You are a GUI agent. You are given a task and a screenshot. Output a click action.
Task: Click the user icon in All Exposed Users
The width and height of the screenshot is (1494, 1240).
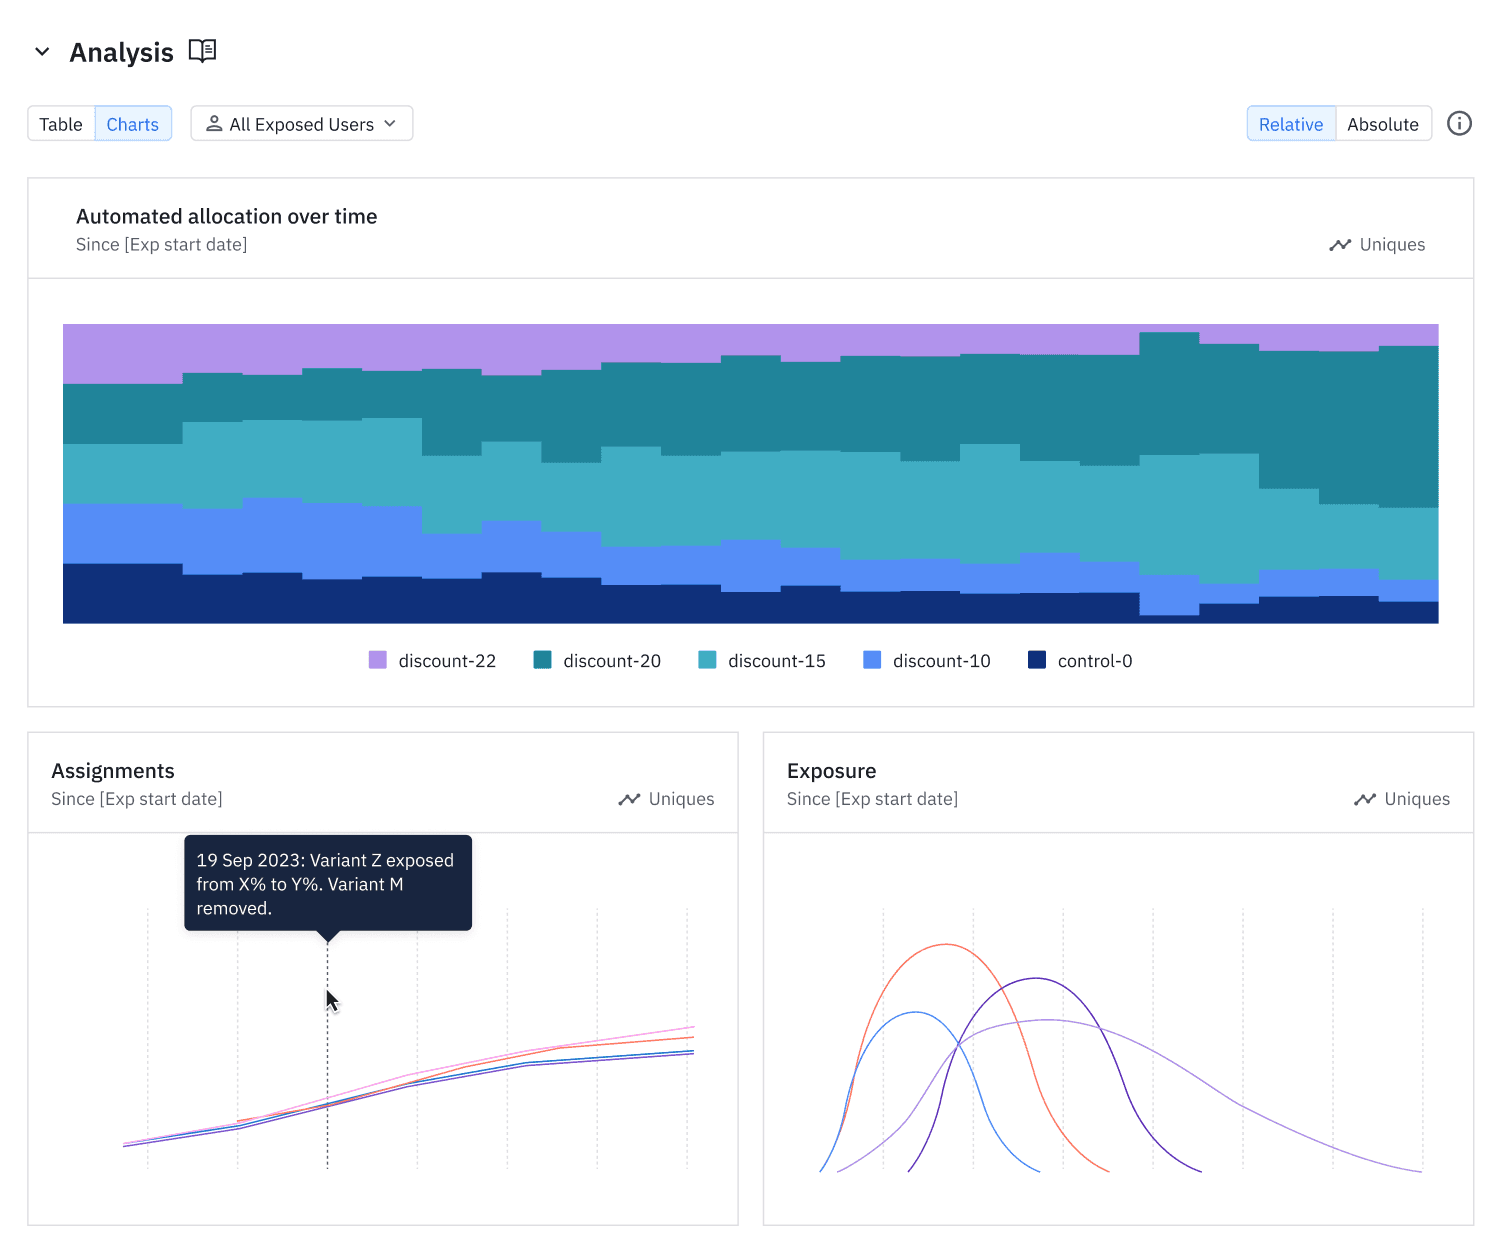[x=214, y=124]
